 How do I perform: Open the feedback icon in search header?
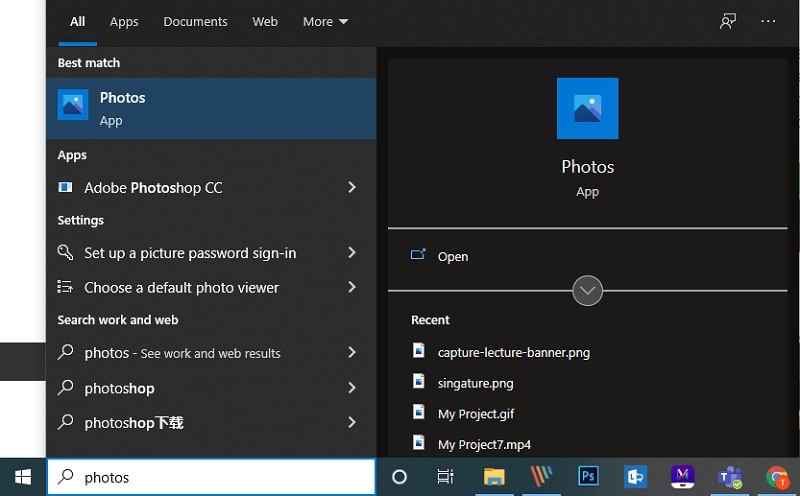tap(728, 21)
